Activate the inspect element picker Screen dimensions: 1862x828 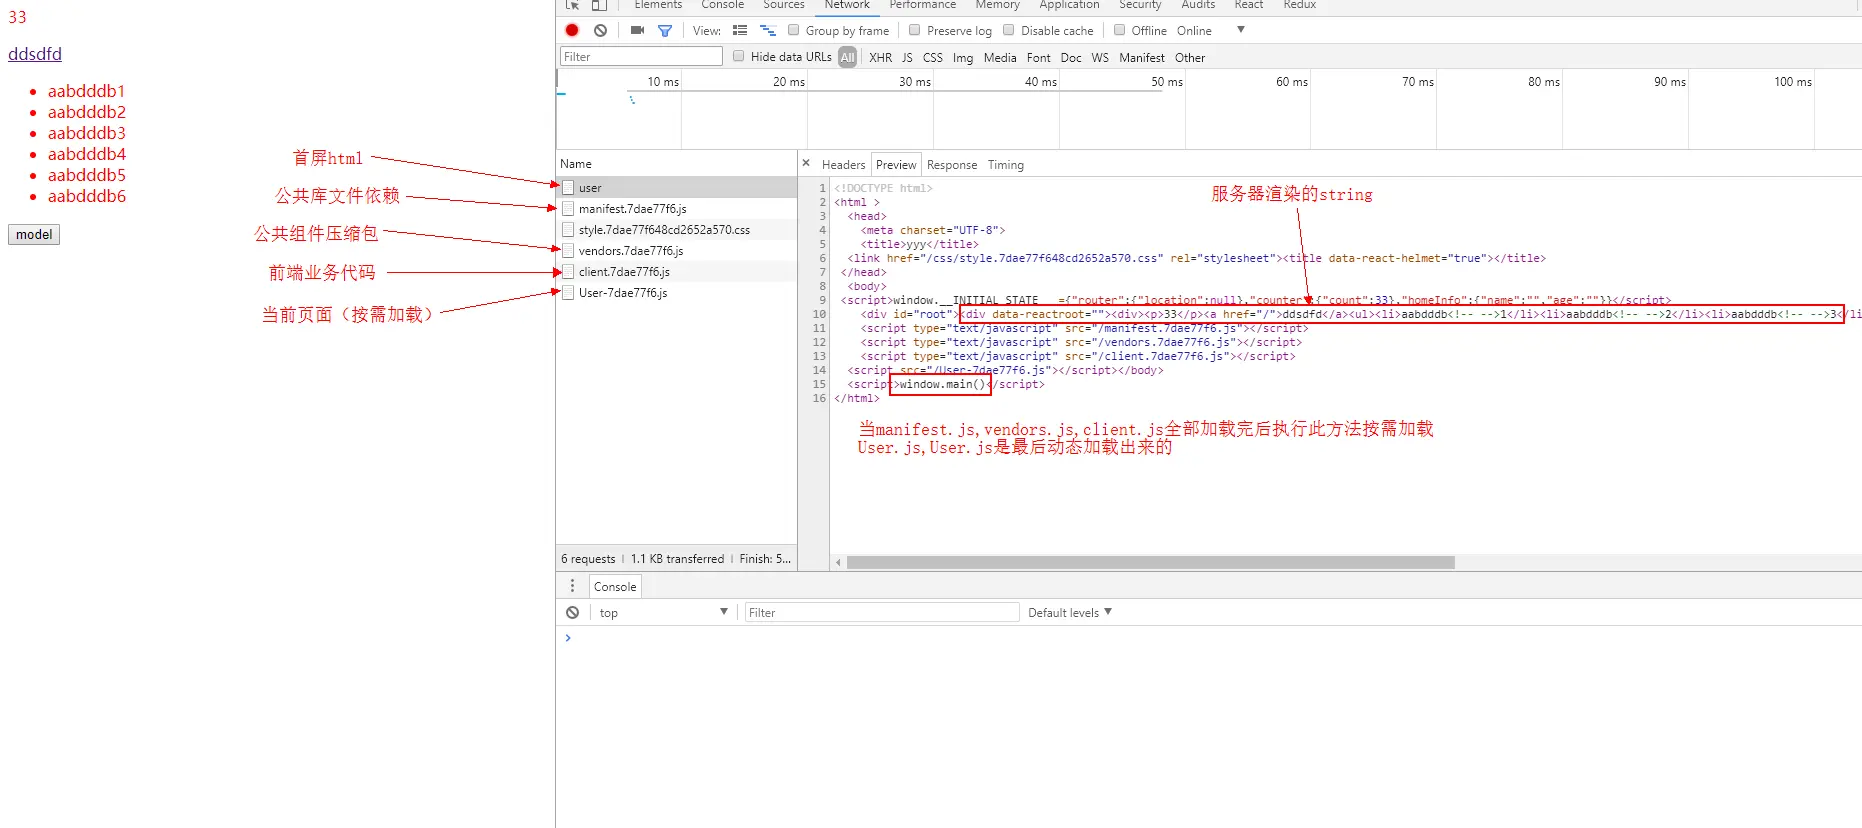point(572,5)
